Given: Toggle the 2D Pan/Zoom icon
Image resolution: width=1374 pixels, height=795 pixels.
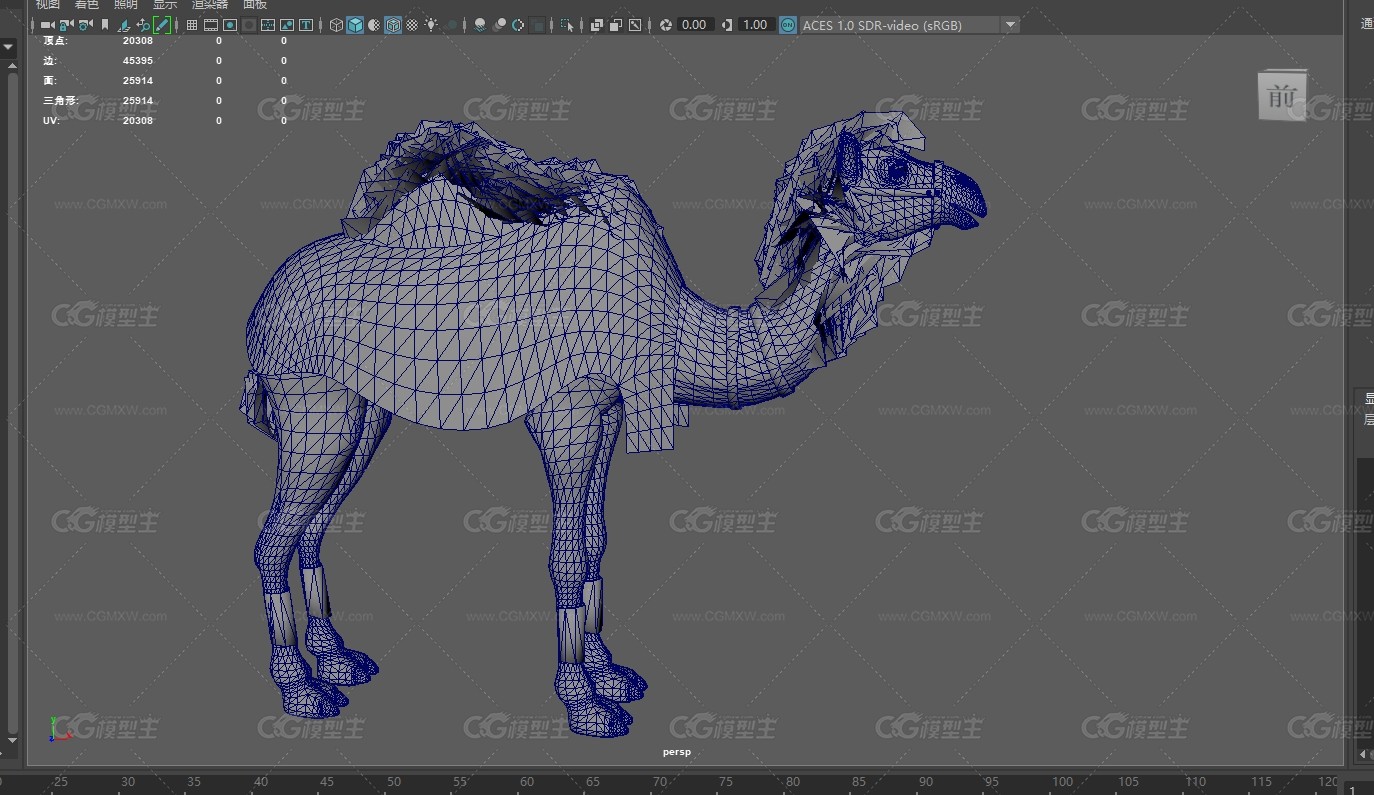Looking at the screenshot, I should tap(143, 25).
